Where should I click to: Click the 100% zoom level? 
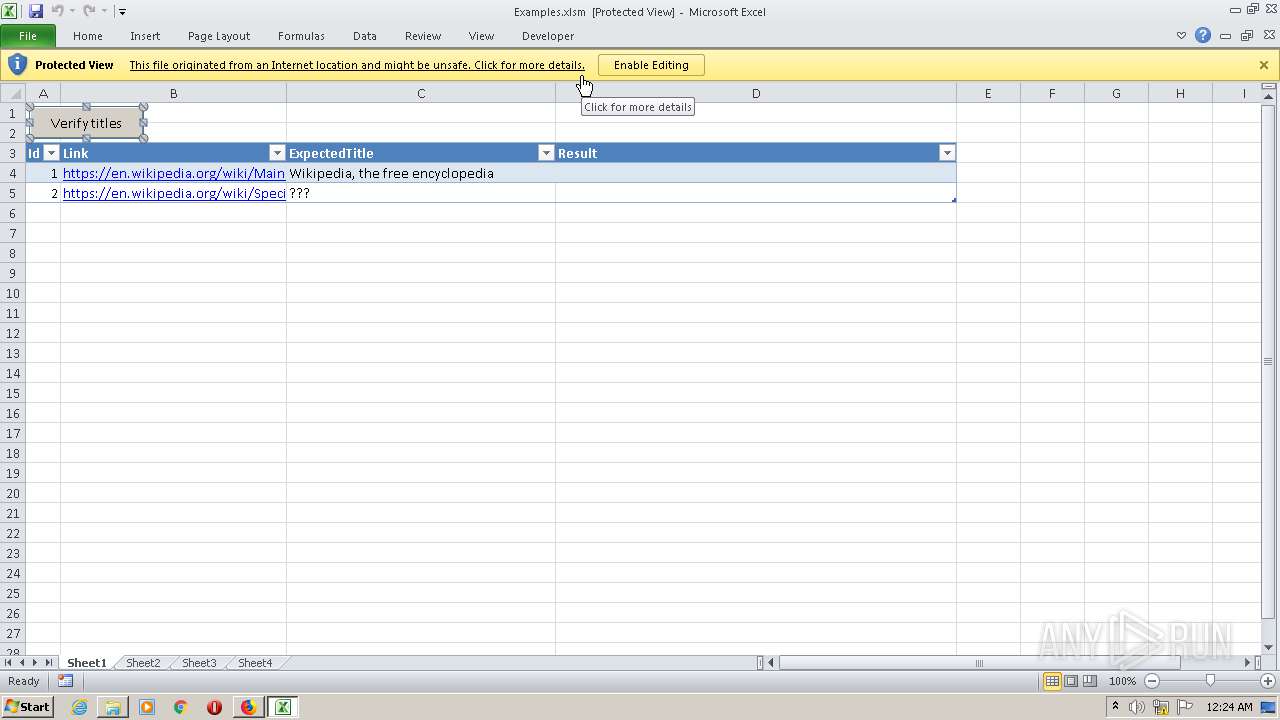(1123, 681)
